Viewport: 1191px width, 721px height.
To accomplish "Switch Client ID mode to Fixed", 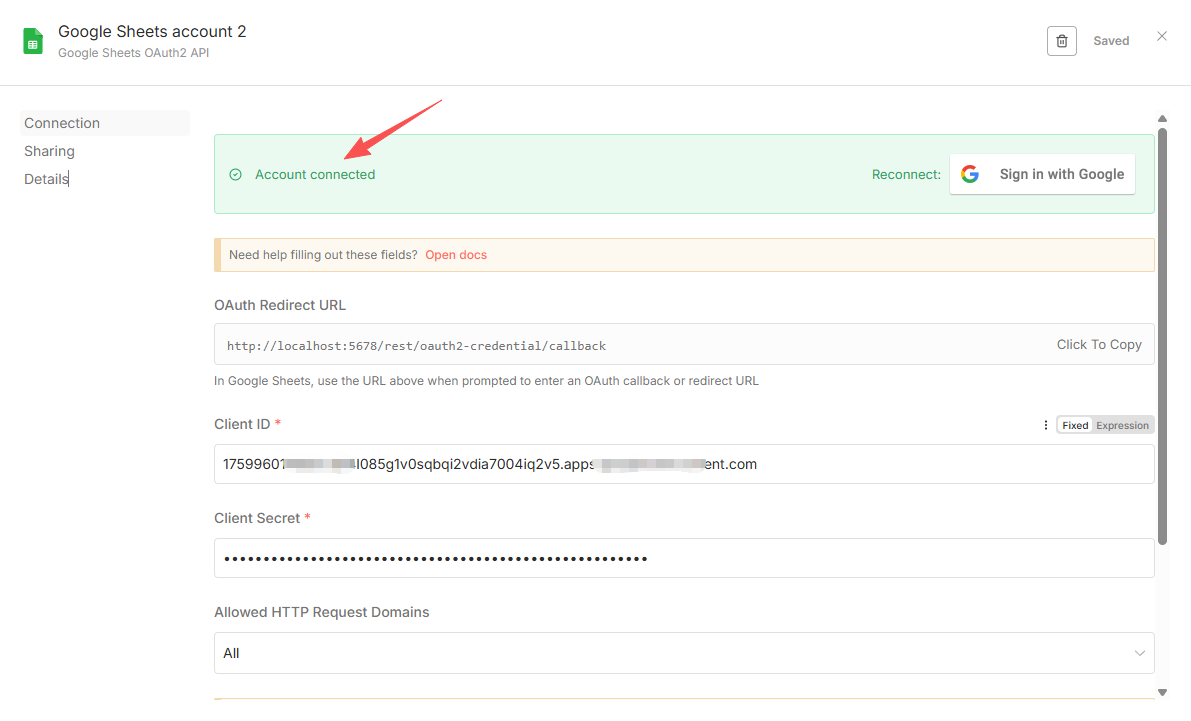I will pyautogui.click(x=1075, y=425).
